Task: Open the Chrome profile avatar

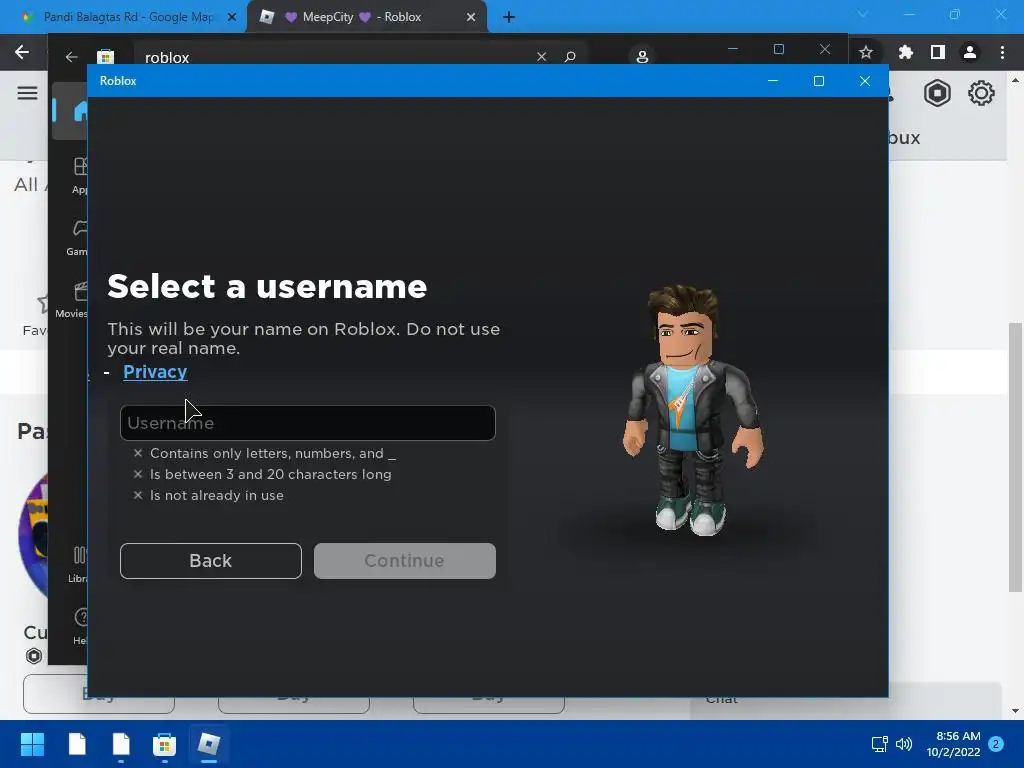Action: [x=970, y=52]
